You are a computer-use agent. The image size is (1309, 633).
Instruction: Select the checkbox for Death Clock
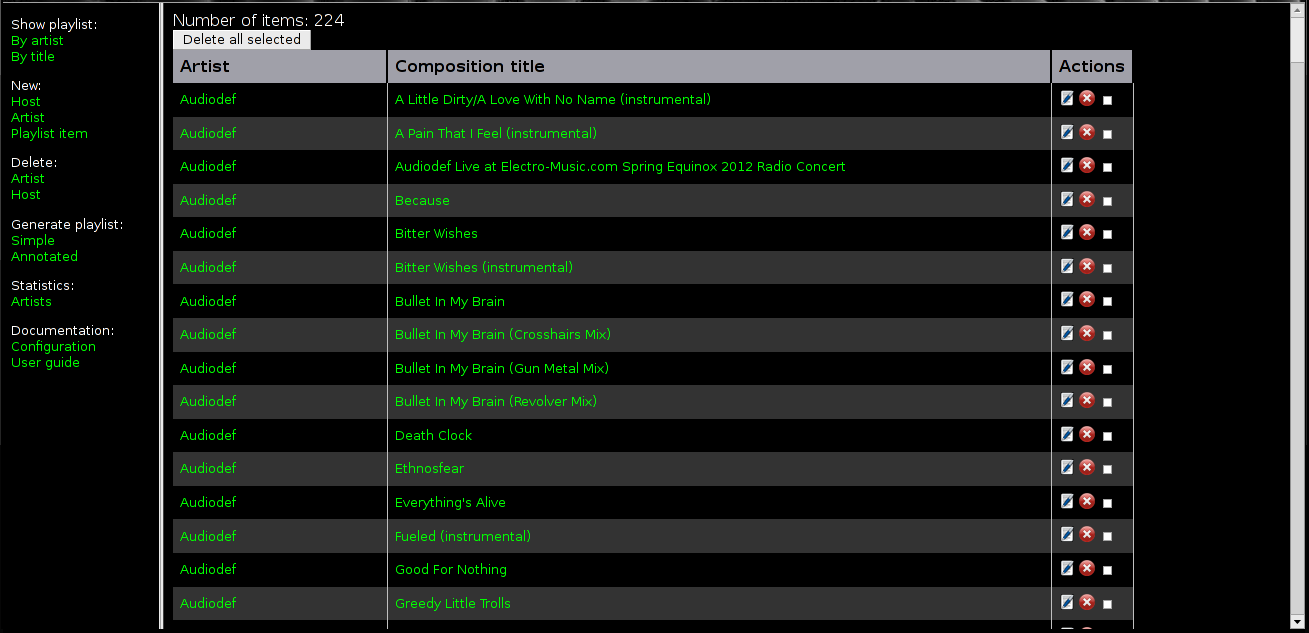1107,434
